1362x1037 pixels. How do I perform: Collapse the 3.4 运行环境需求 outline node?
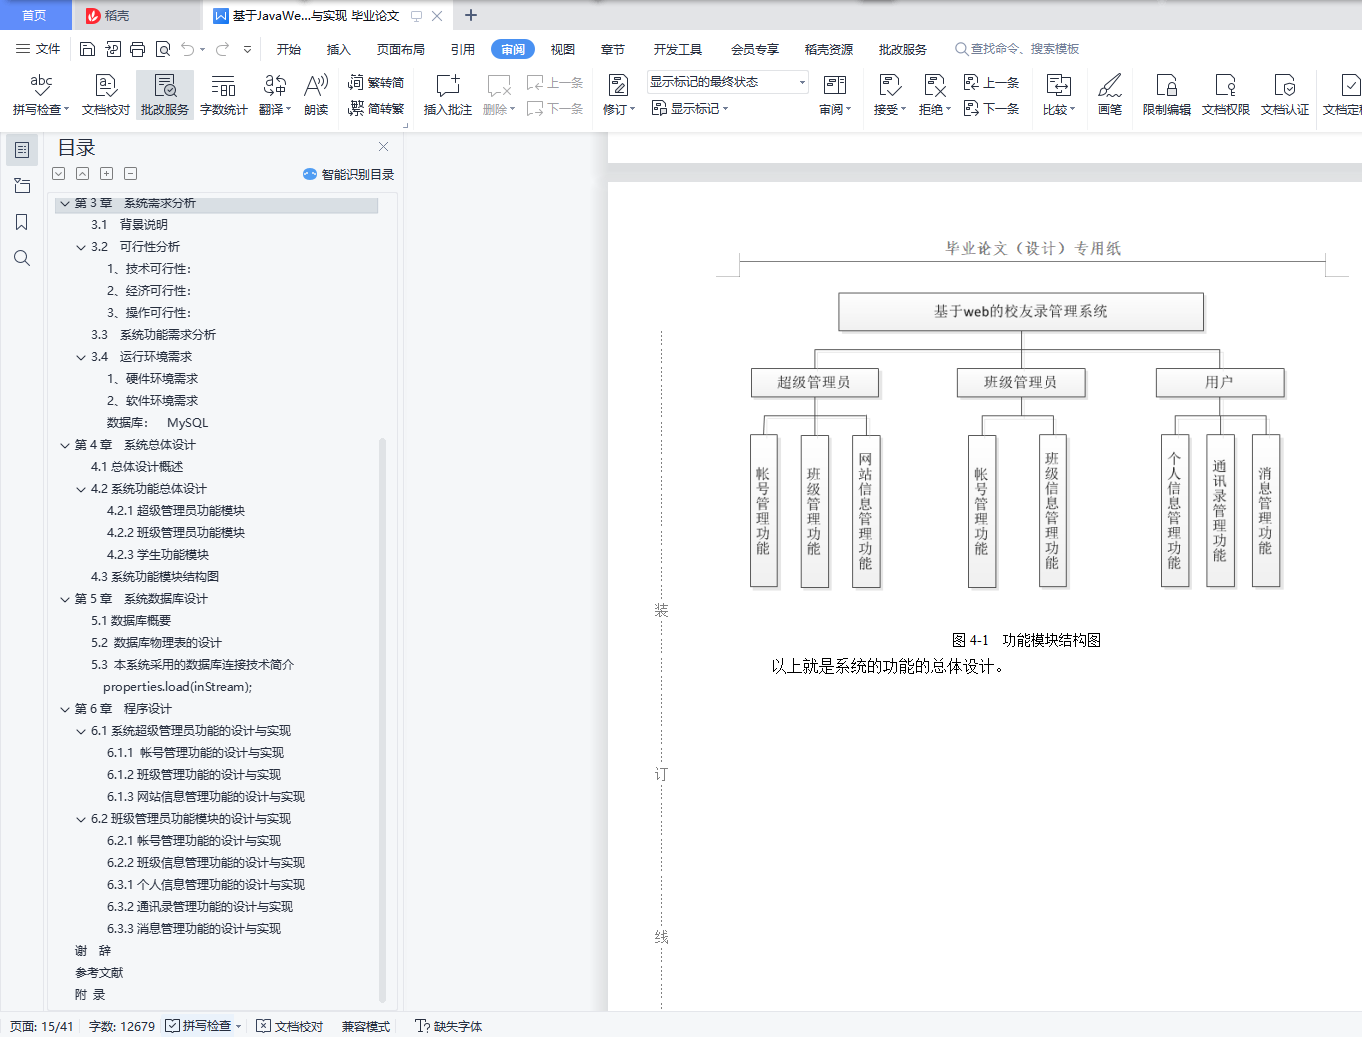tap(81, 357)
